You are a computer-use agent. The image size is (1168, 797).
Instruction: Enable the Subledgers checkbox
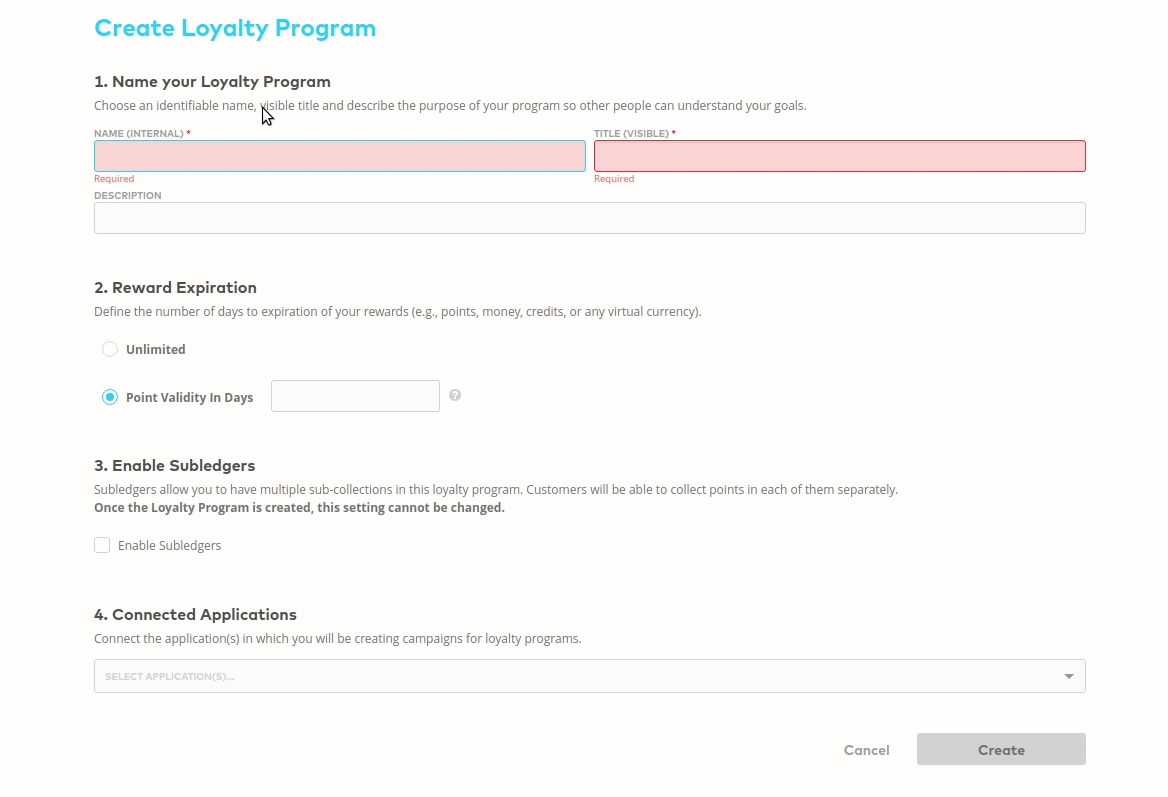point(102,545)
